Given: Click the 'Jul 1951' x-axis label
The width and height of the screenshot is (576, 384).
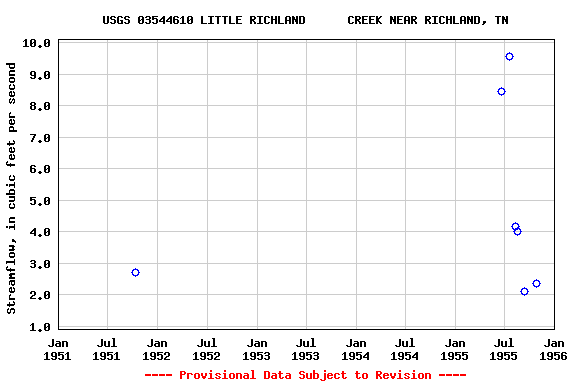Looking at the screenshot, I should [x=107, y=349].
